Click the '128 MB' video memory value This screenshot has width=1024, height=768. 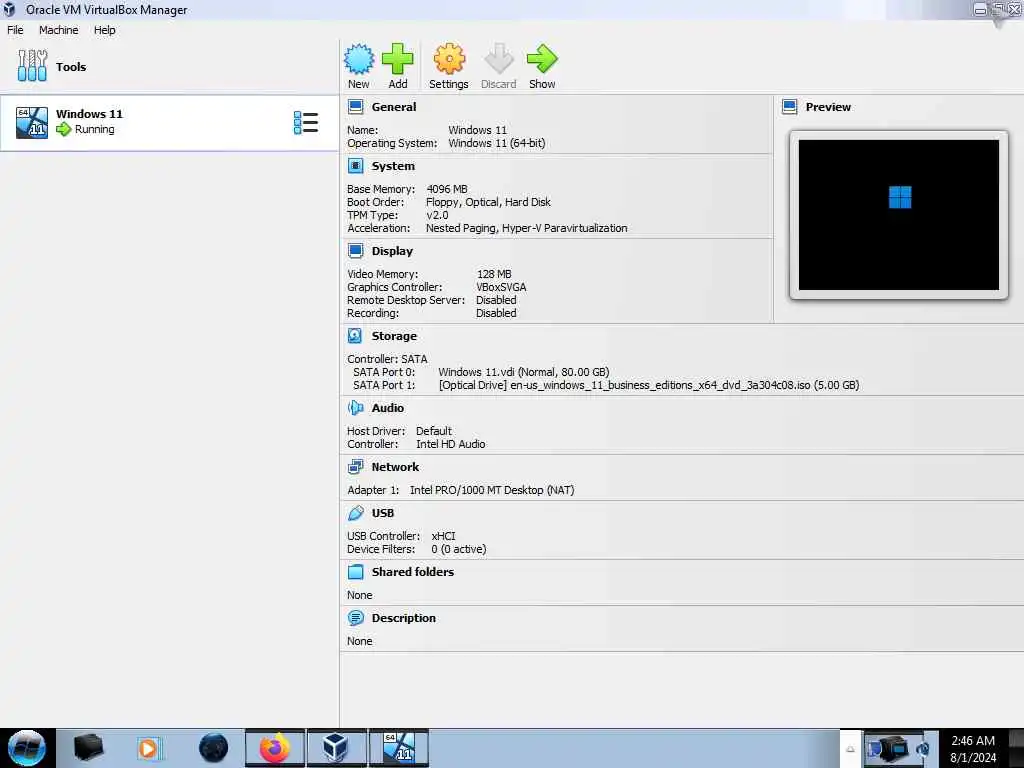[494, 274]
